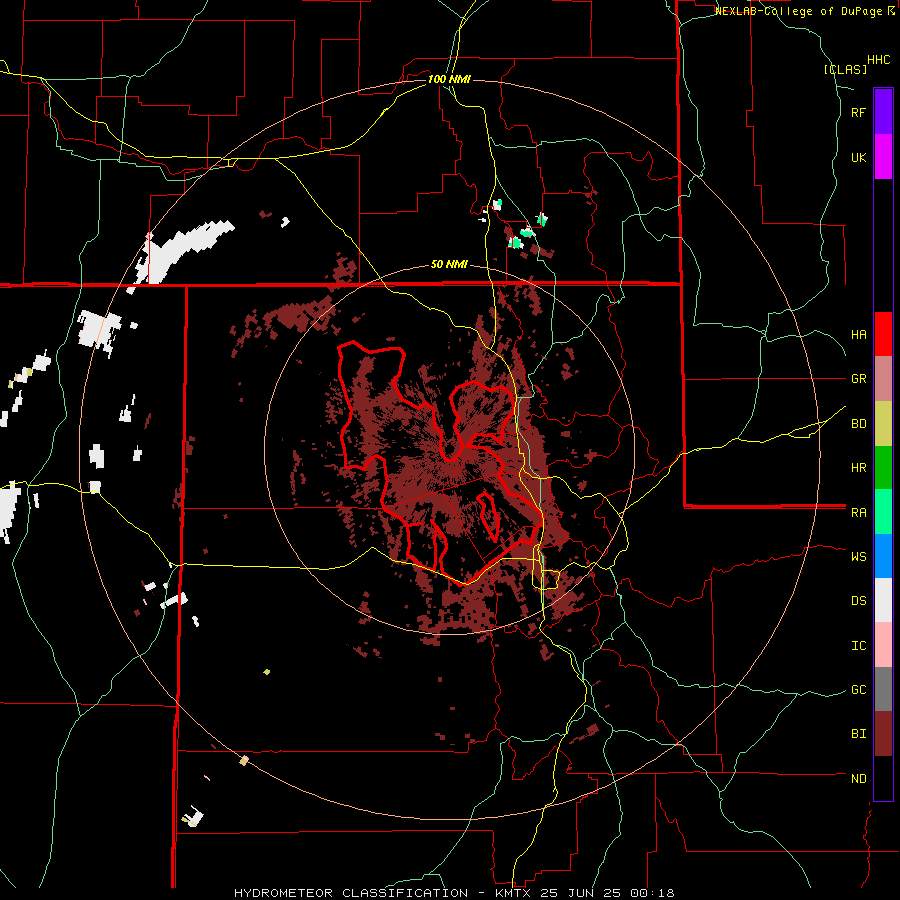Click the HYDROMETEOR CLASSIFICATION title text
This screenshot has height=900, width=900.
351,893
